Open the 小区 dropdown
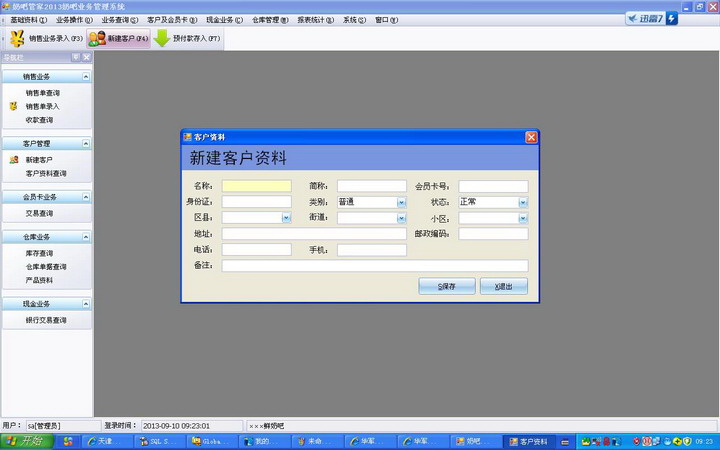The width and height of the screenshot is (720, 450). click(x=523, y=218)
